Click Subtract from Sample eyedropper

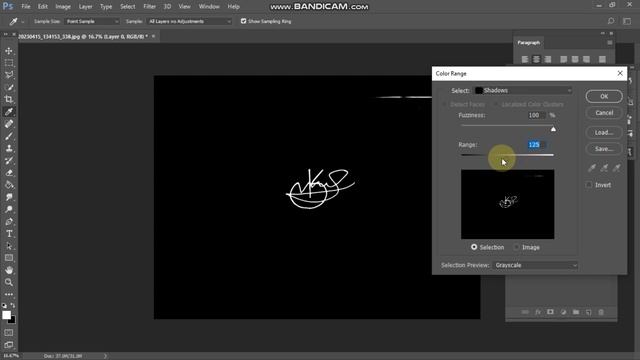[617, 167]
